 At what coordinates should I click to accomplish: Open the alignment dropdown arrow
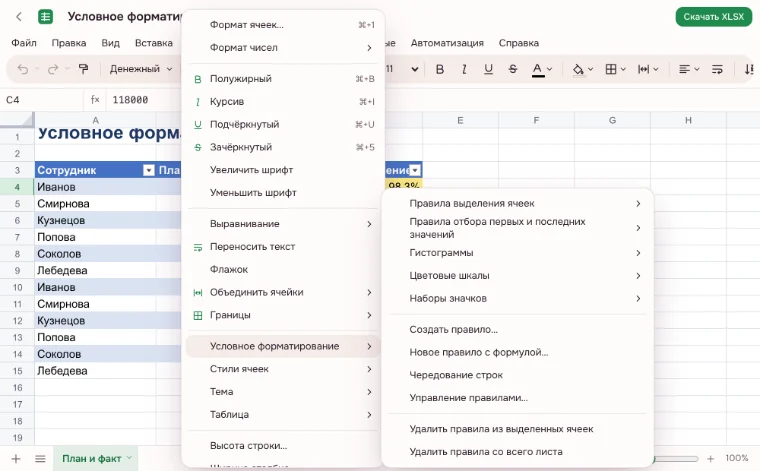697,69
